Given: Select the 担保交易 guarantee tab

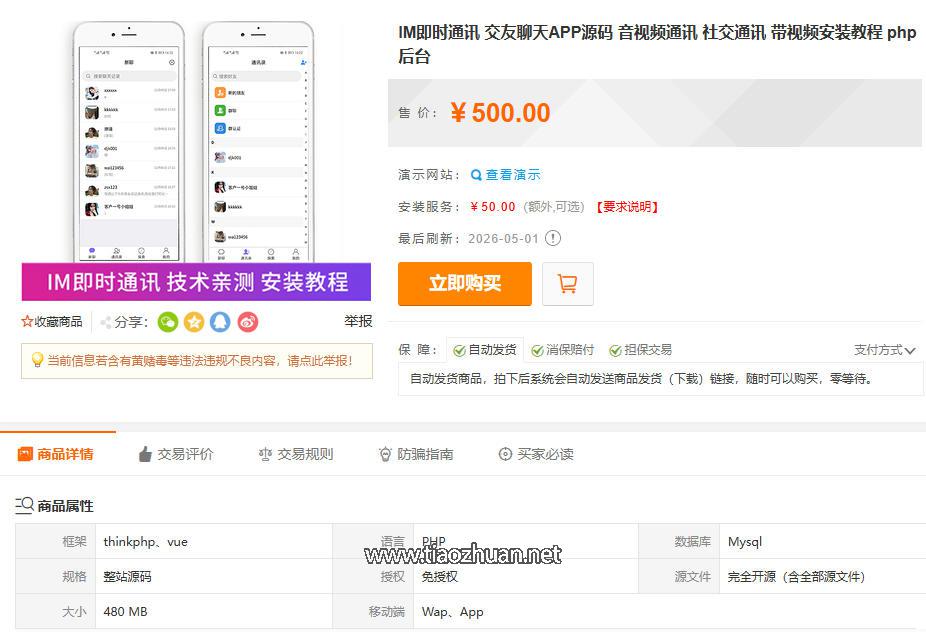Looking at the screenshot, I should [x=641, y=350].
